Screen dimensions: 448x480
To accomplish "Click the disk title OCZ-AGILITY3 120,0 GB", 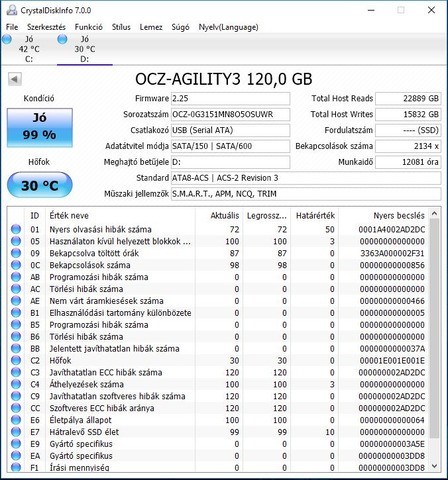I will [224, 79].
